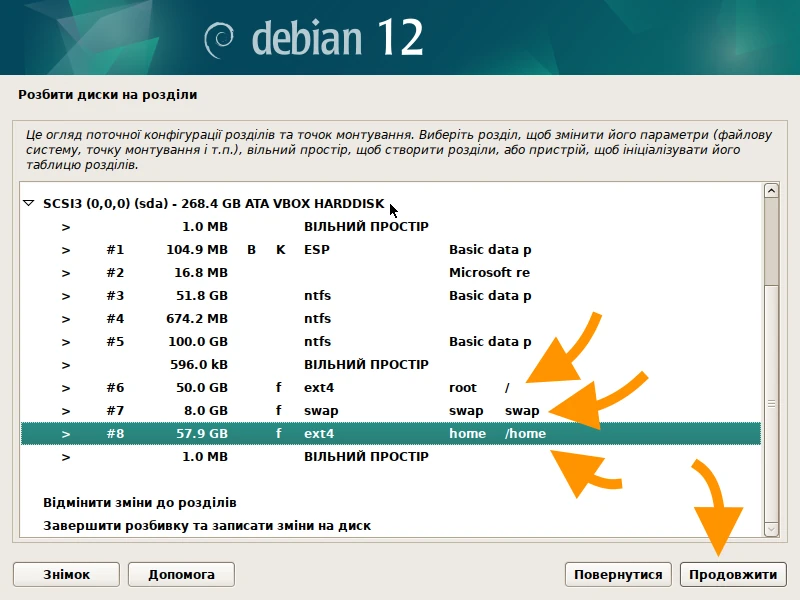Select last 1.0 MB free space row
The image size is (800, 600).
[x=391, y=456]
